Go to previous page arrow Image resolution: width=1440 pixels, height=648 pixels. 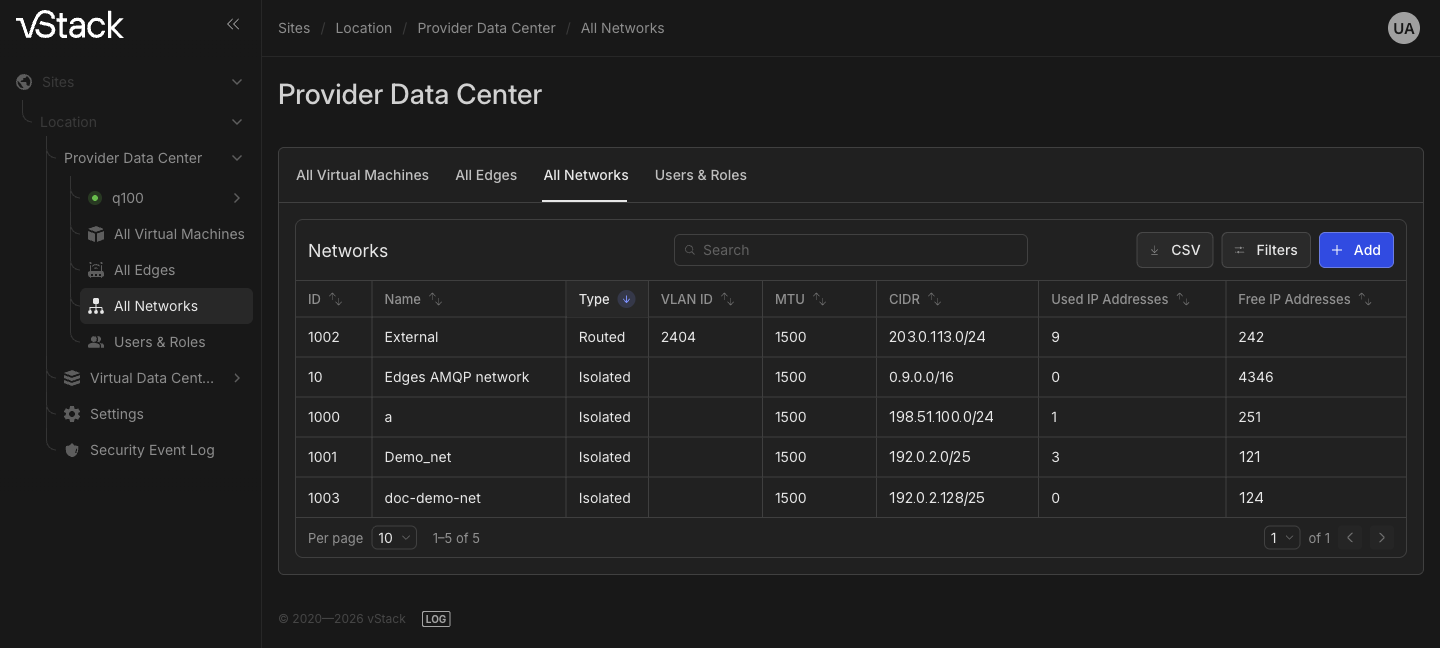1350,538
